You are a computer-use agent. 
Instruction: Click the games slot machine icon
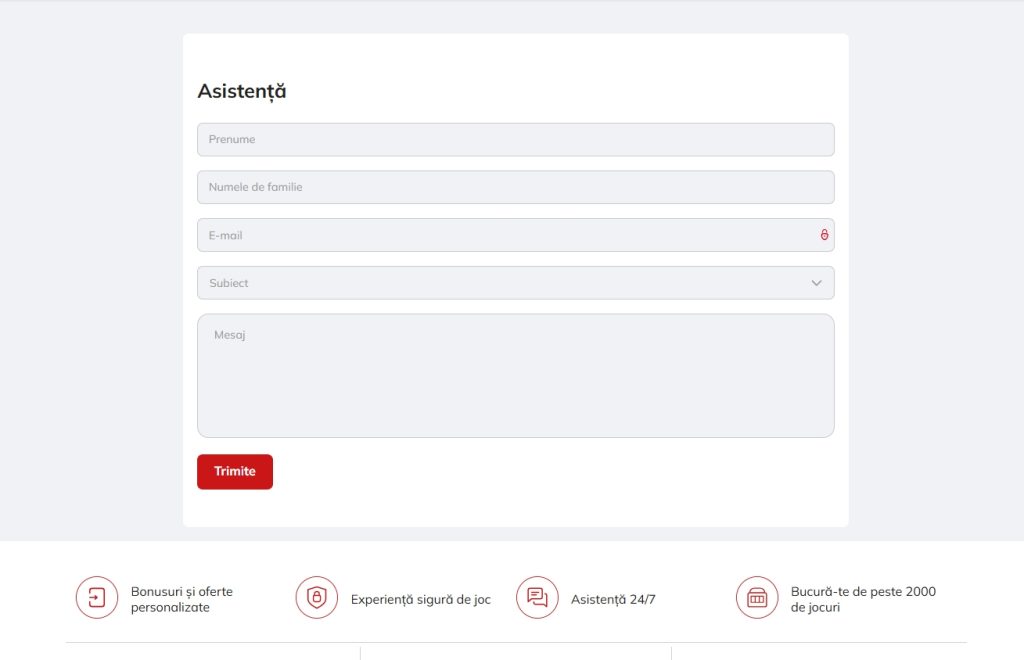[x=758, y=597]
